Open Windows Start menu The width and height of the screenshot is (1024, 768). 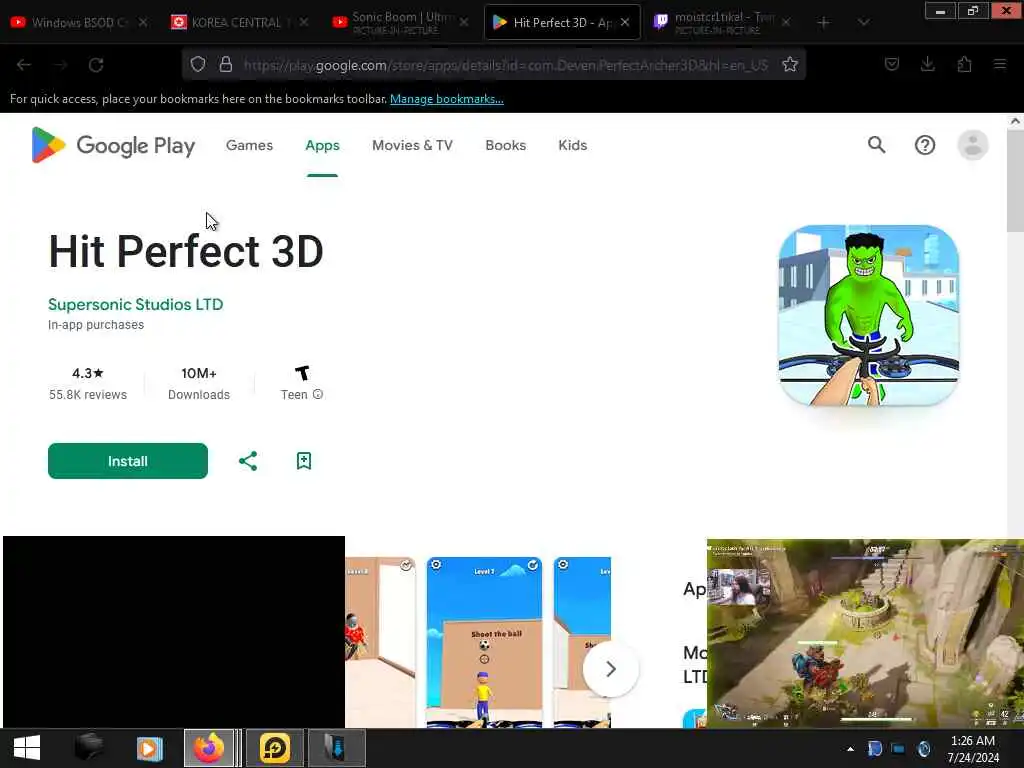27,748
